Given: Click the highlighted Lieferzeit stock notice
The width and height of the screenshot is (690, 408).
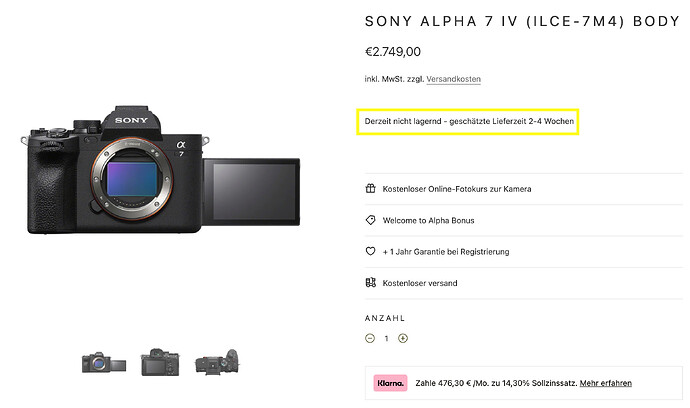Looking at the screenshot, I should 470,122.
